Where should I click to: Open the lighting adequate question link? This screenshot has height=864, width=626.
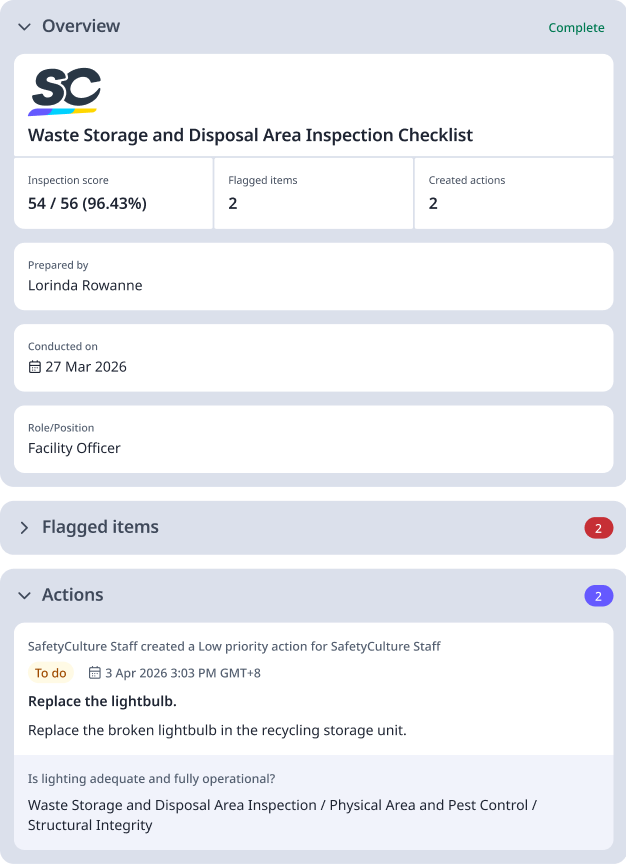(x=151, y=779)
